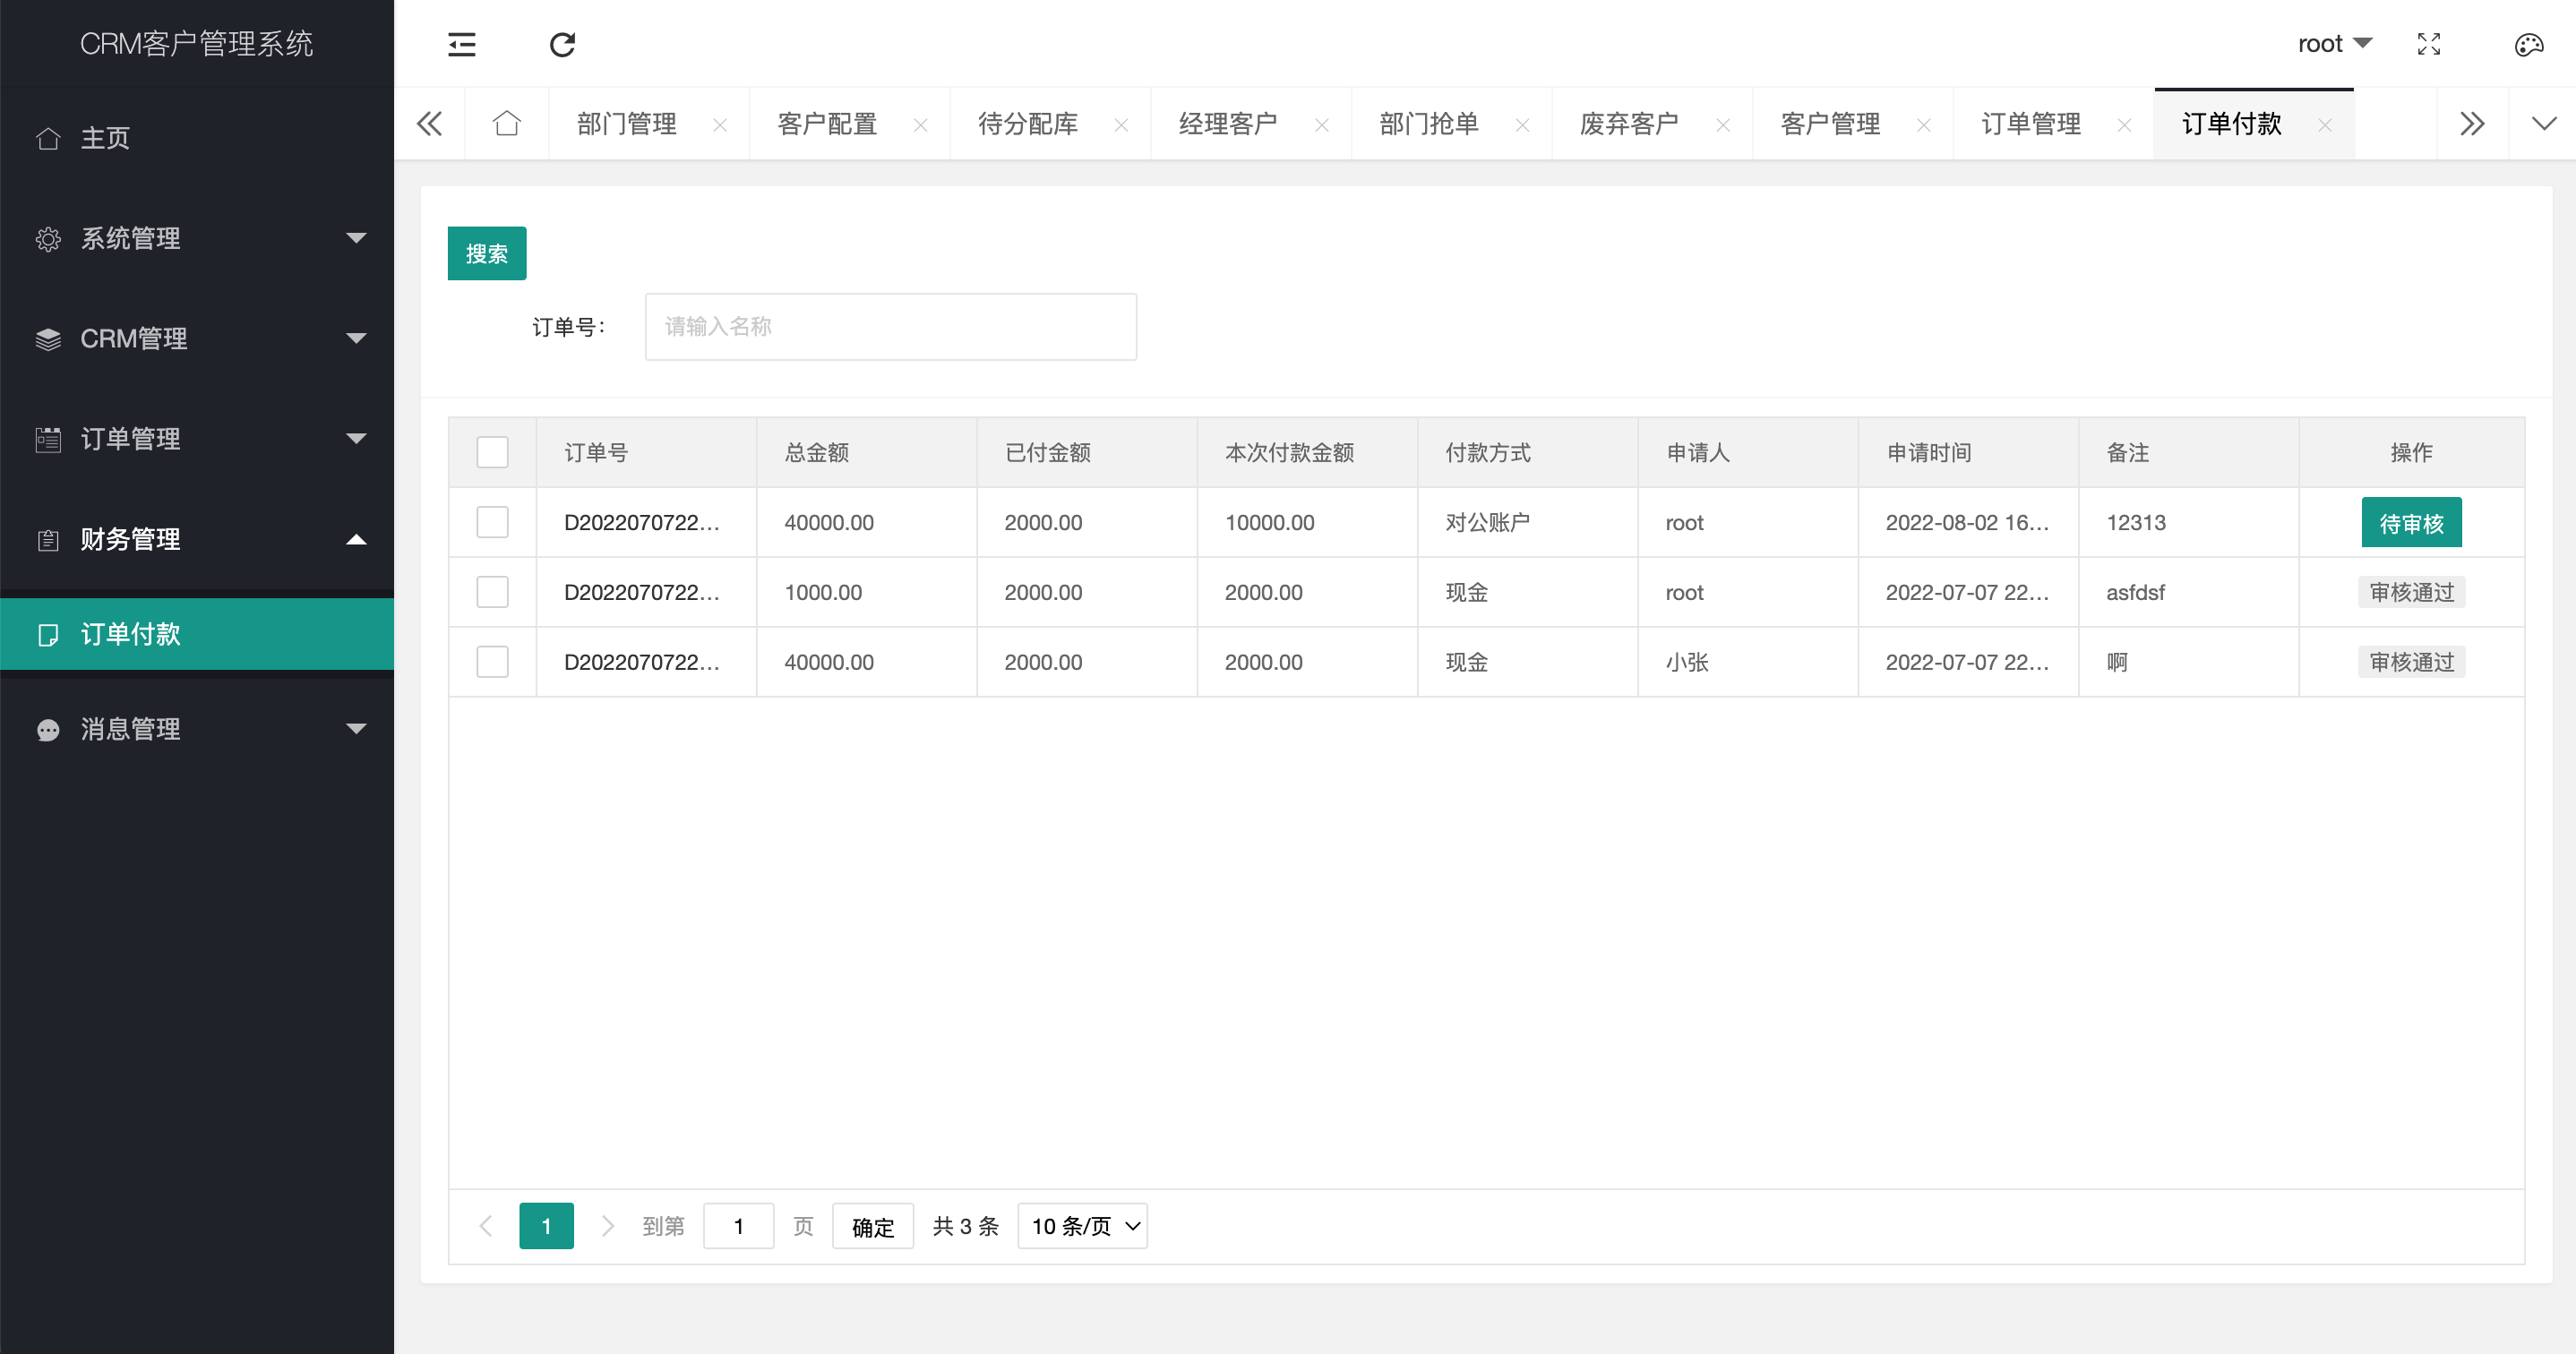Expand the 订单管理 sidebar menu
The height and width of the screenshot is (1354, 2576).
(197, 438)
